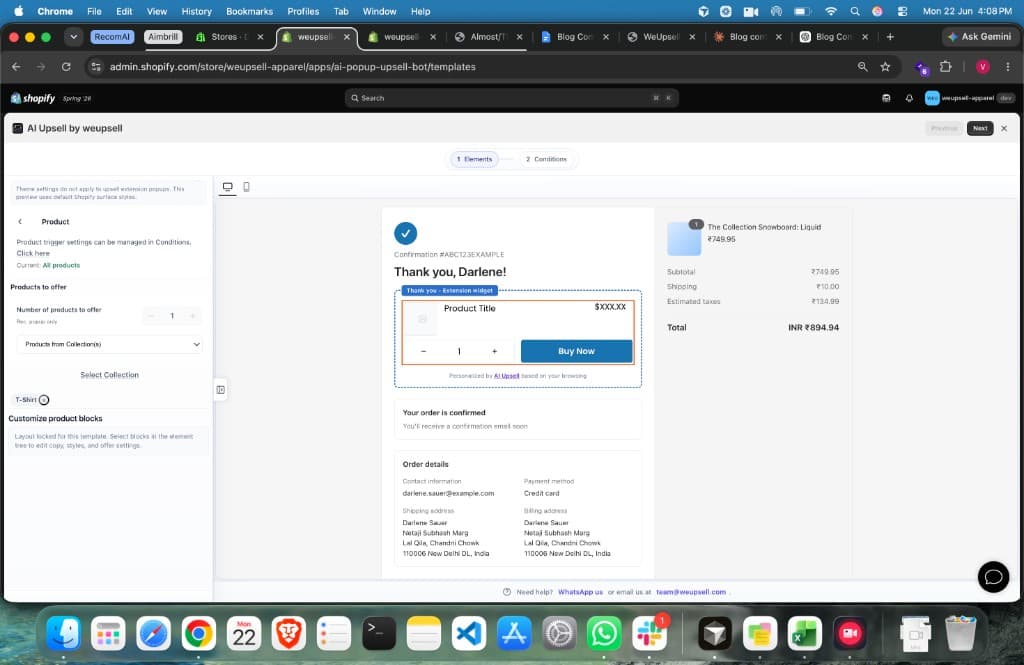The width and height of the screenshot is (1024, 665).
Task: Click the Shopify search field
Action: click(x=511, y=98)
